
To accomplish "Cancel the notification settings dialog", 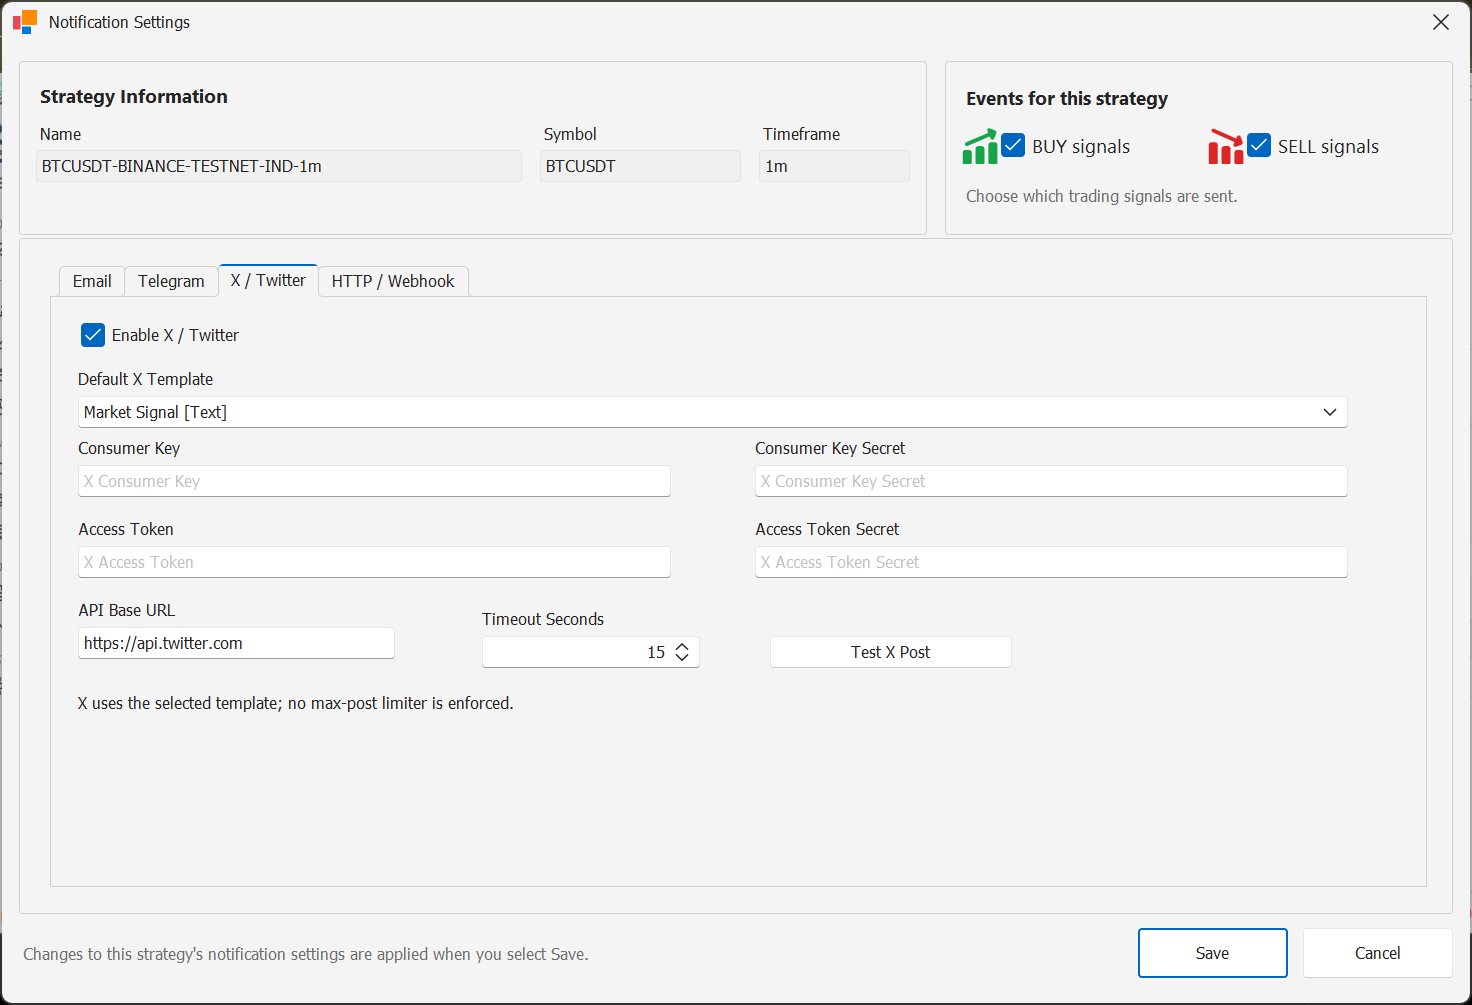I will pyautogui.click(x=1378, y=953).
